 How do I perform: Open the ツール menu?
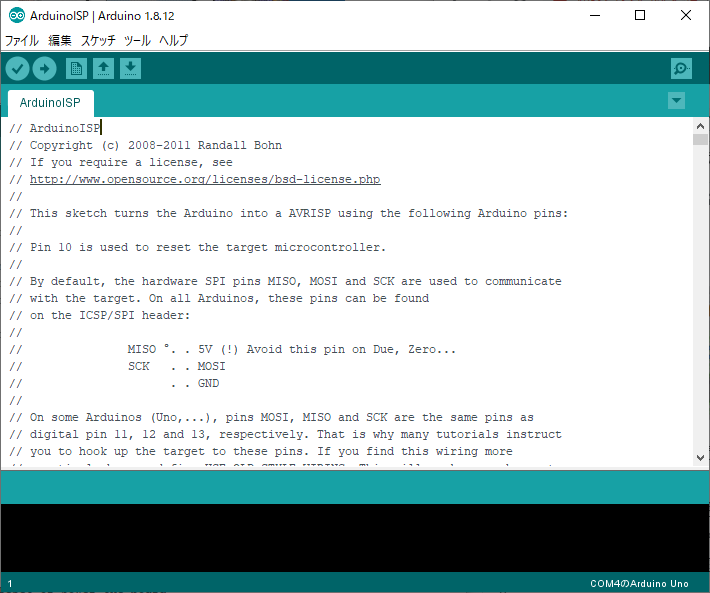coord(137,40)
